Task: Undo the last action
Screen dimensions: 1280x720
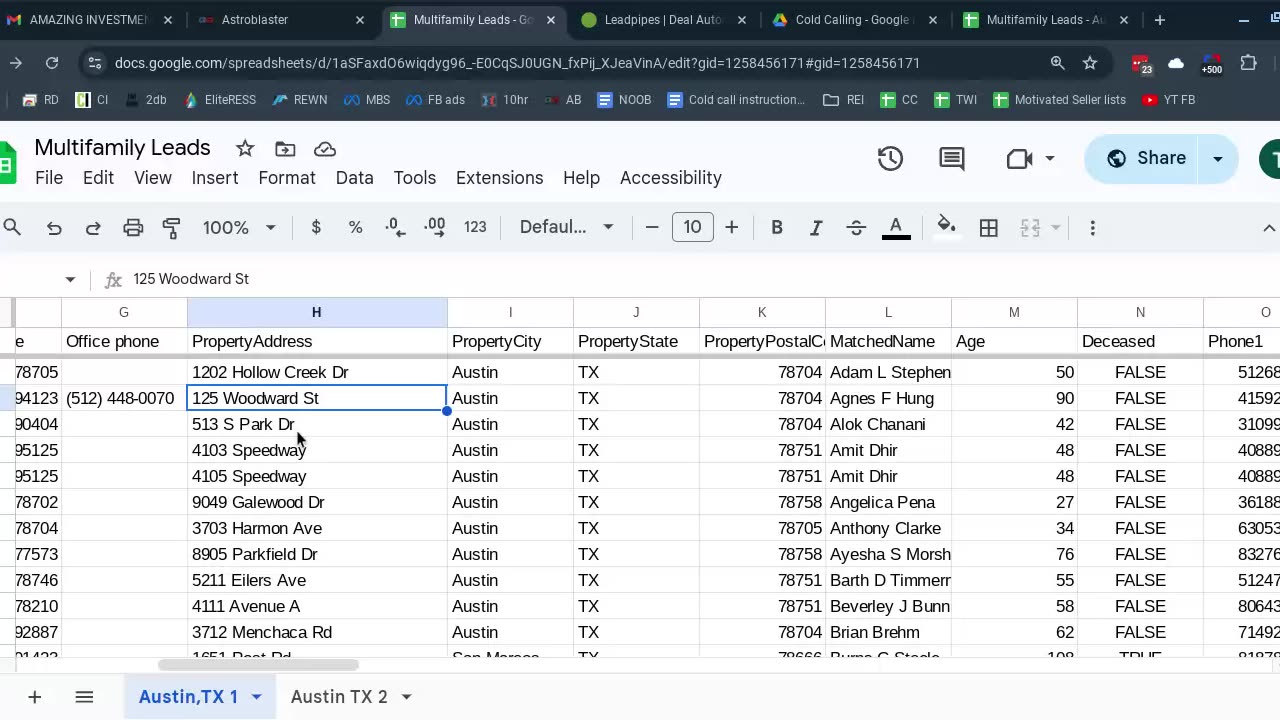Action: click(x=54, y=228)
